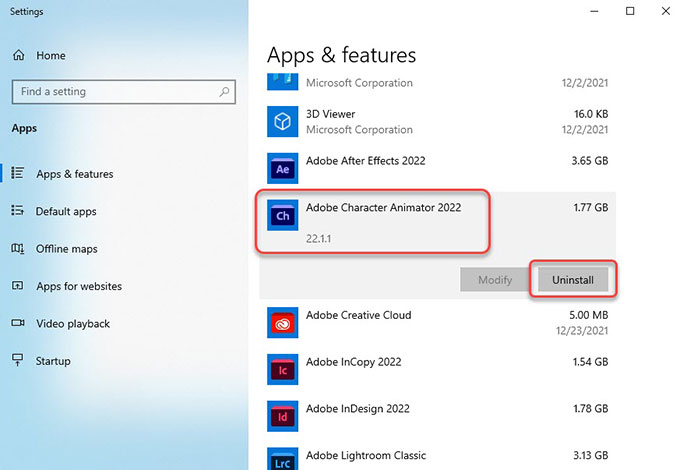Click the Apps & features list icon
The width and height of the screenshot is (680, 470).
(17, 173)
